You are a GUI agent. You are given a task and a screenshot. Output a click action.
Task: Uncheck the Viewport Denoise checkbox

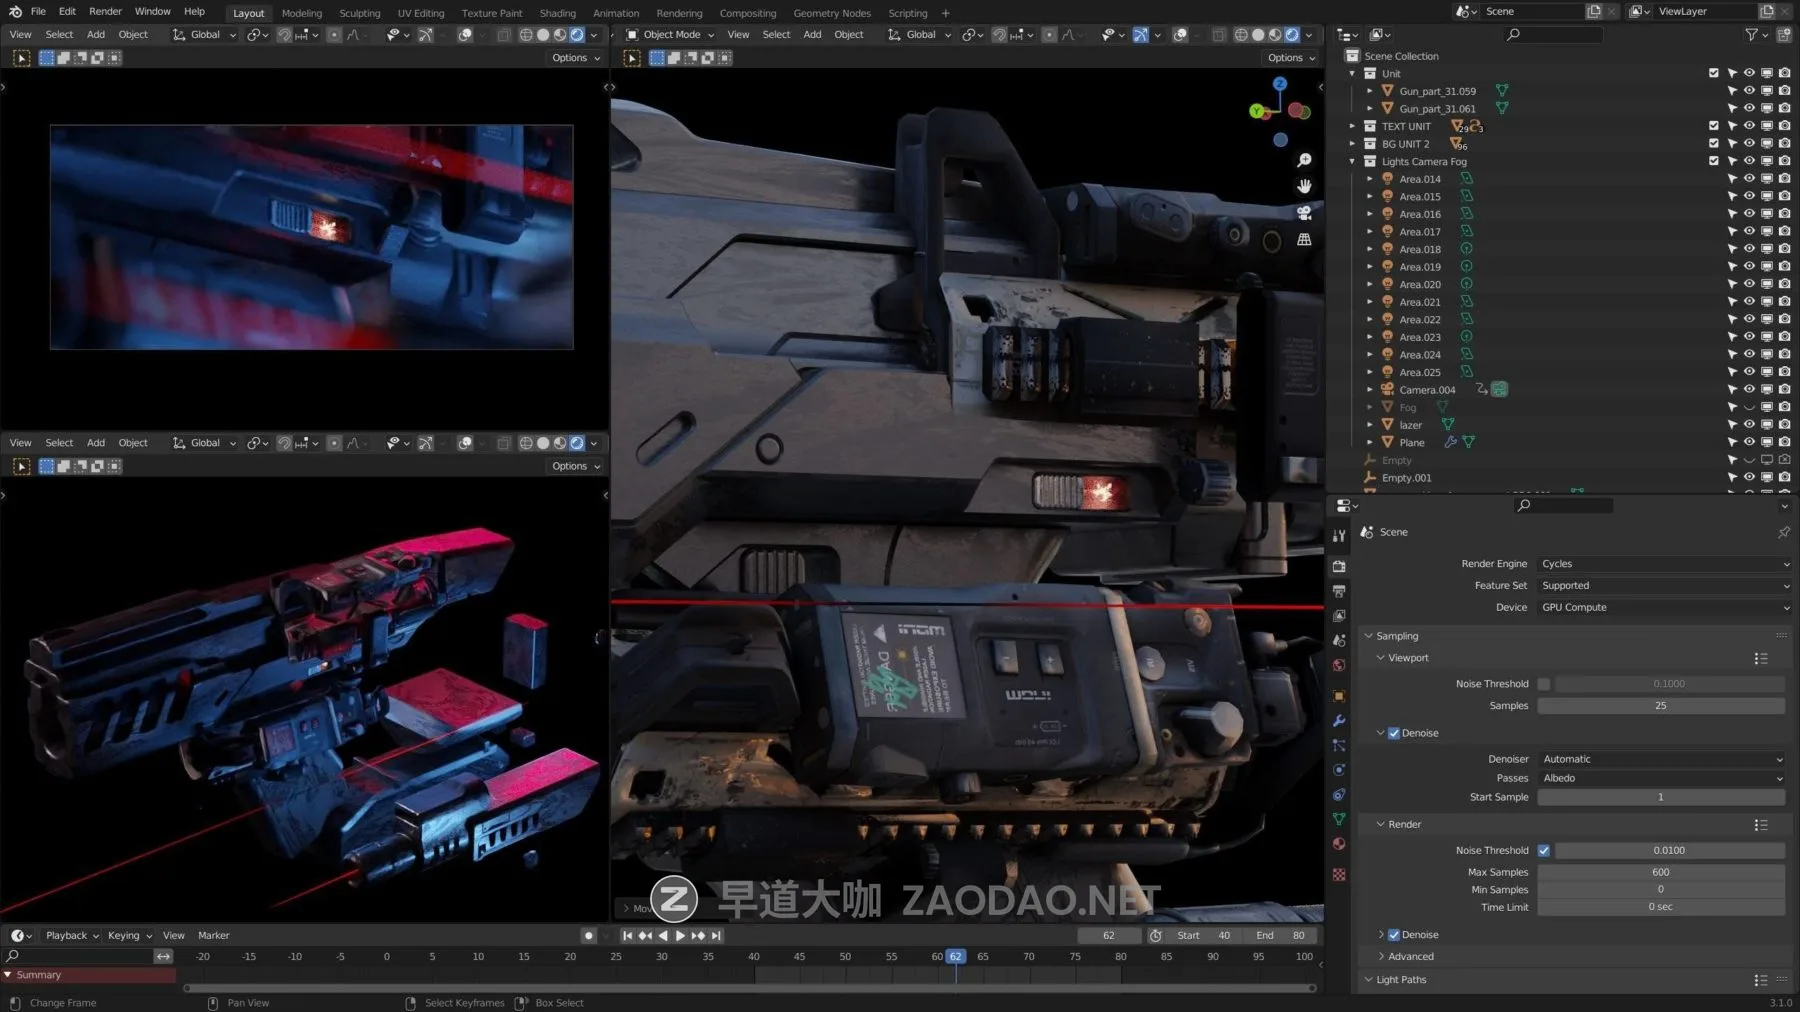1394,733
